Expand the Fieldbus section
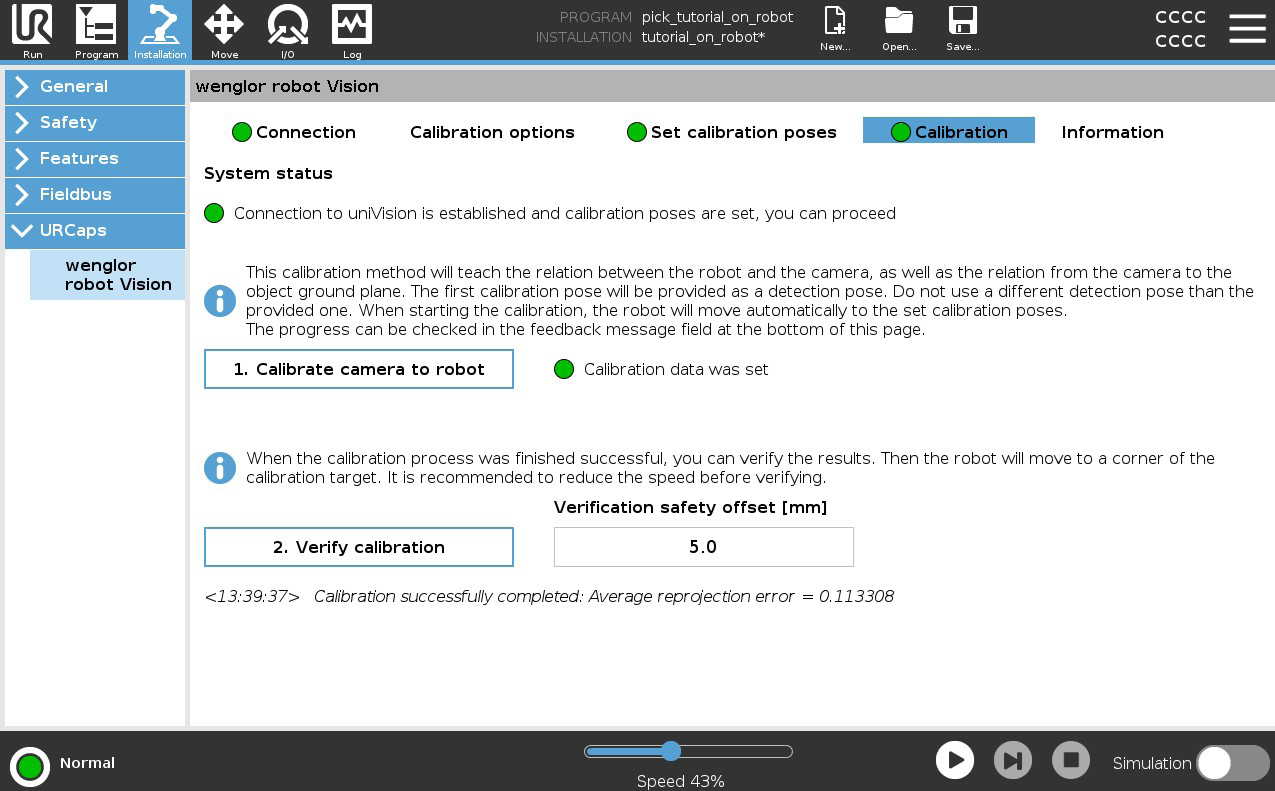The image size is (1275, 791). pos(95,195)
